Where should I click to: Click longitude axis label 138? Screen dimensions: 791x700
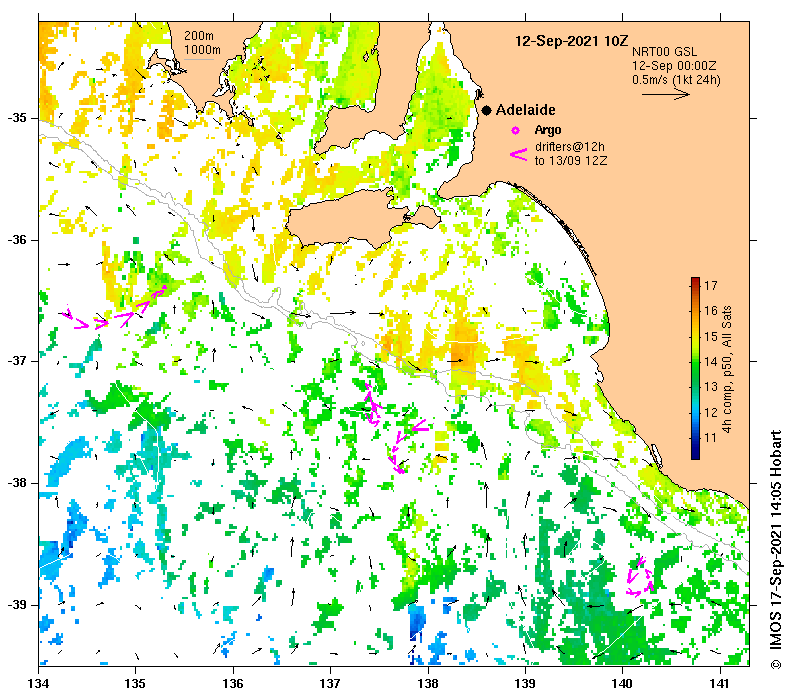(x=428, y=684)
